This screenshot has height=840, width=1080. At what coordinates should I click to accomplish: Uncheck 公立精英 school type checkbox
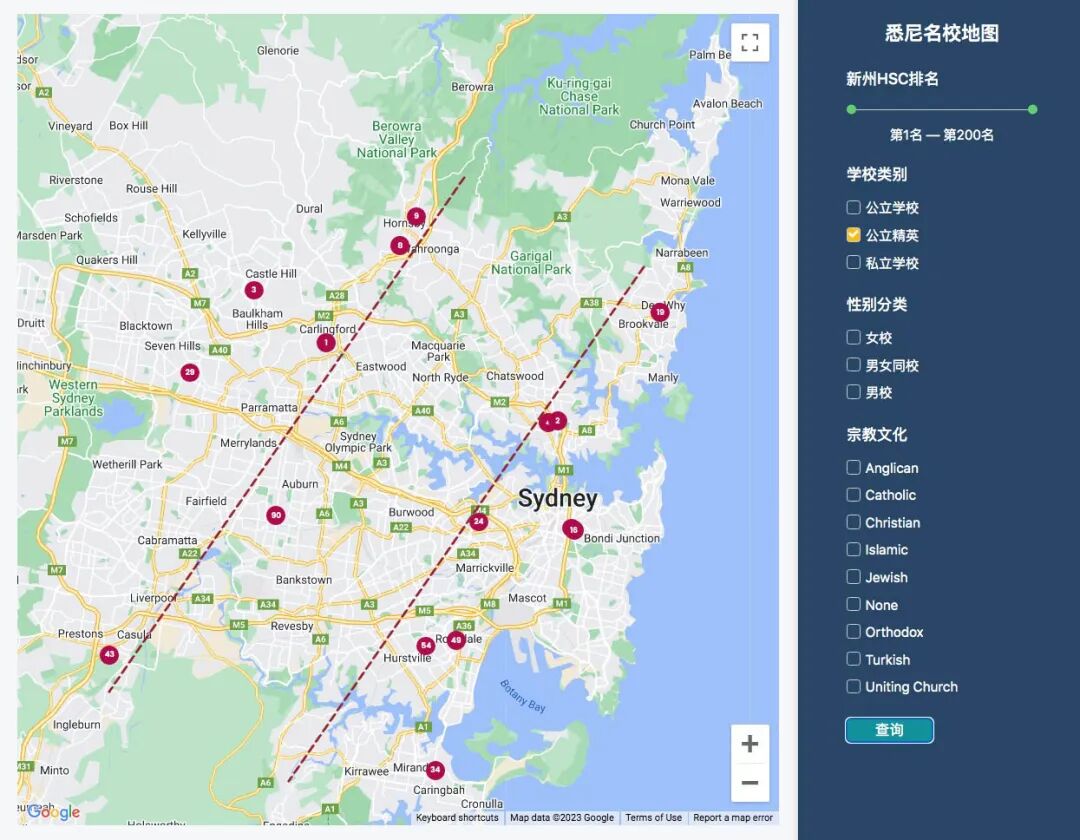tap(853, 235)
